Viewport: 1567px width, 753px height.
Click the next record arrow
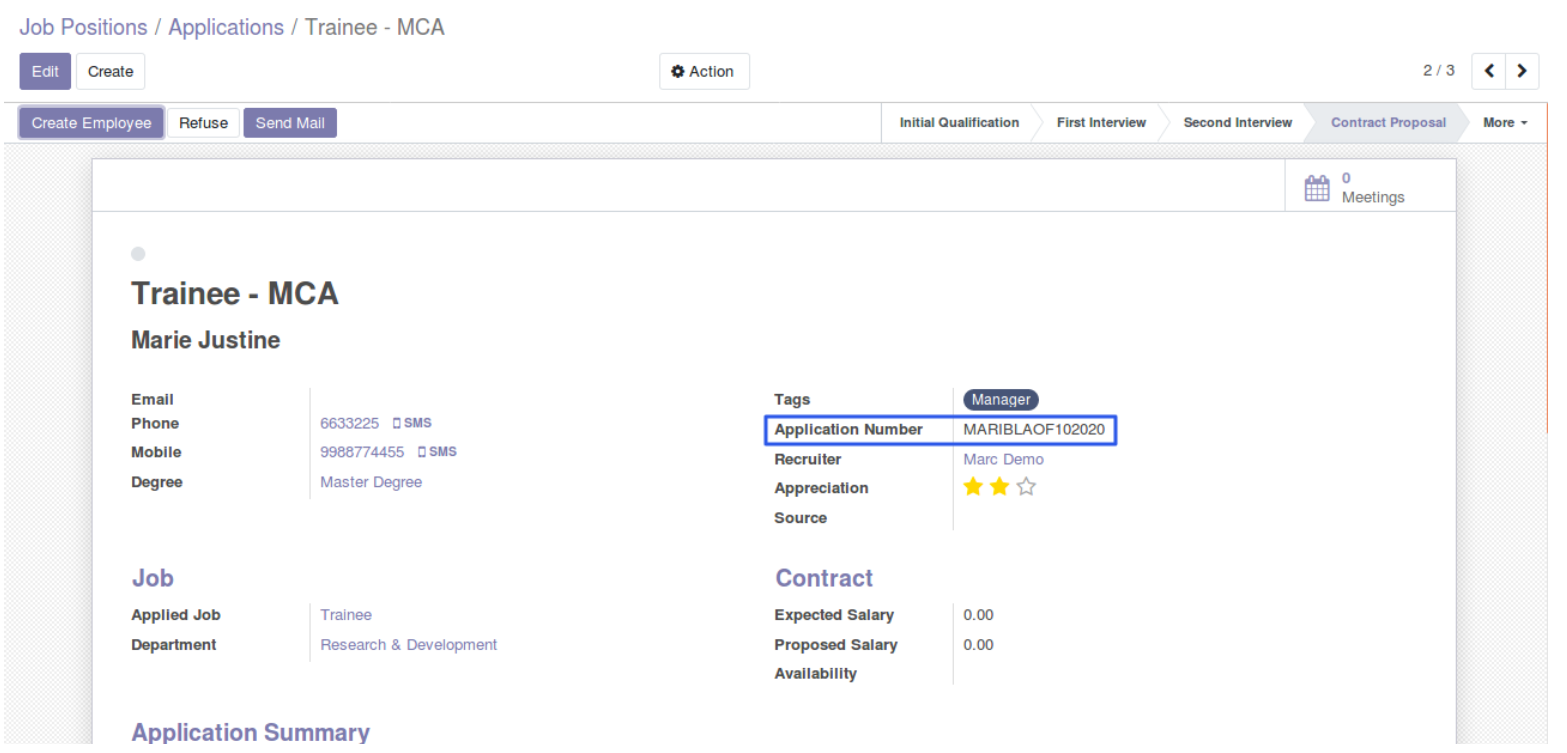point(1522,71)
